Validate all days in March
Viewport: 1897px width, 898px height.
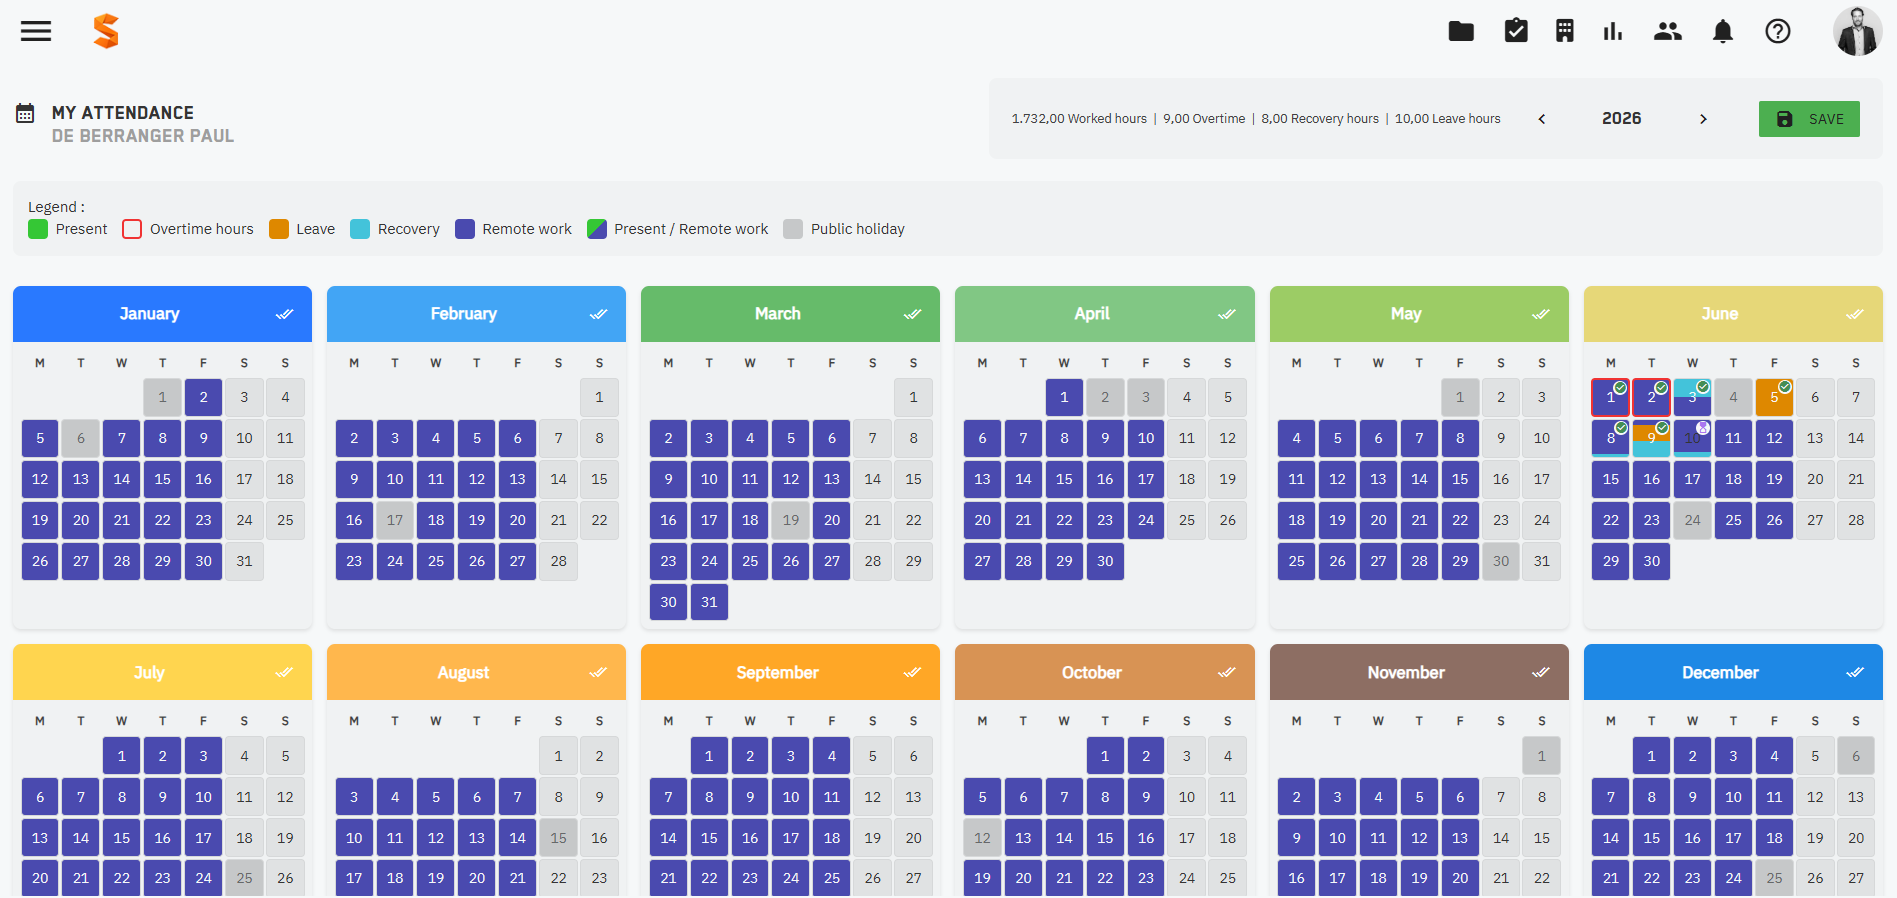pyautogui.click(x=912, y=314)
